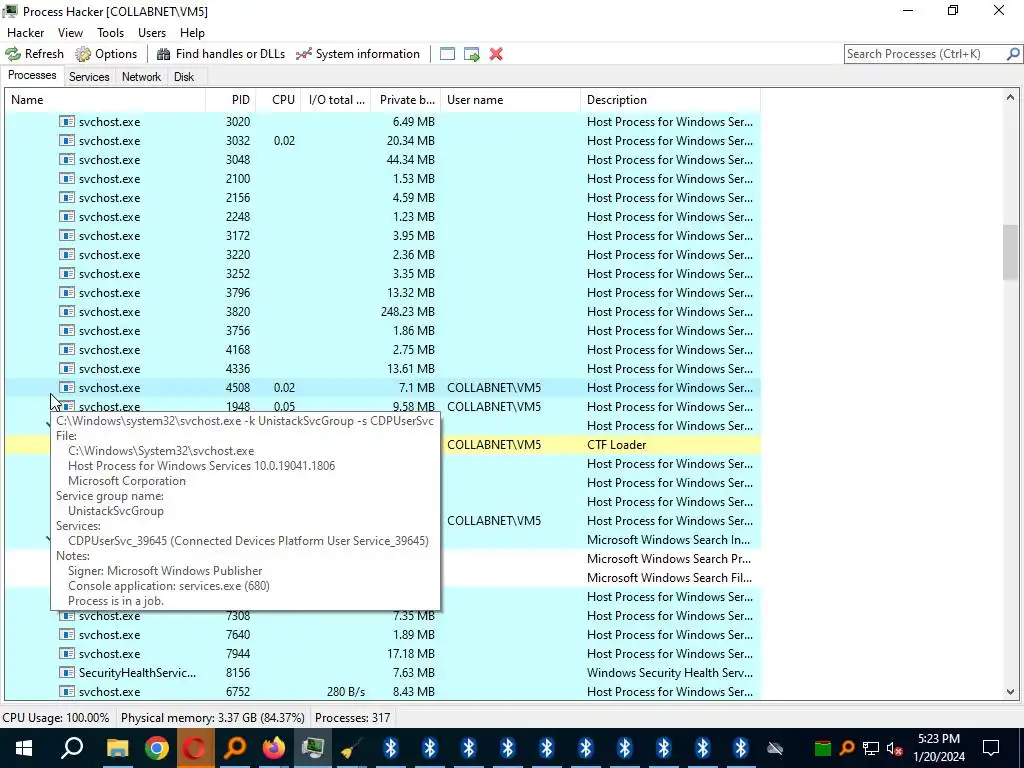
Task: Click the scrollbar down arrow
Action: (x=1010, y=692)
